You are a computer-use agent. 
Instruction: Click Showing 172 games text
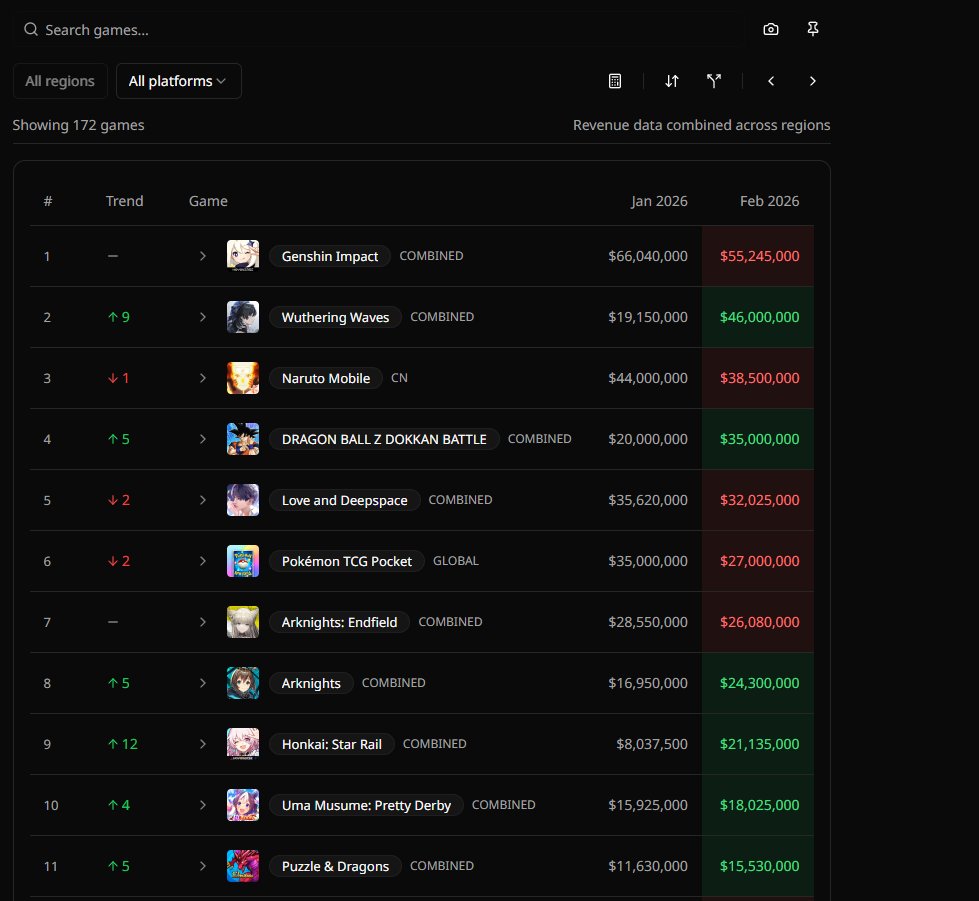78,125
